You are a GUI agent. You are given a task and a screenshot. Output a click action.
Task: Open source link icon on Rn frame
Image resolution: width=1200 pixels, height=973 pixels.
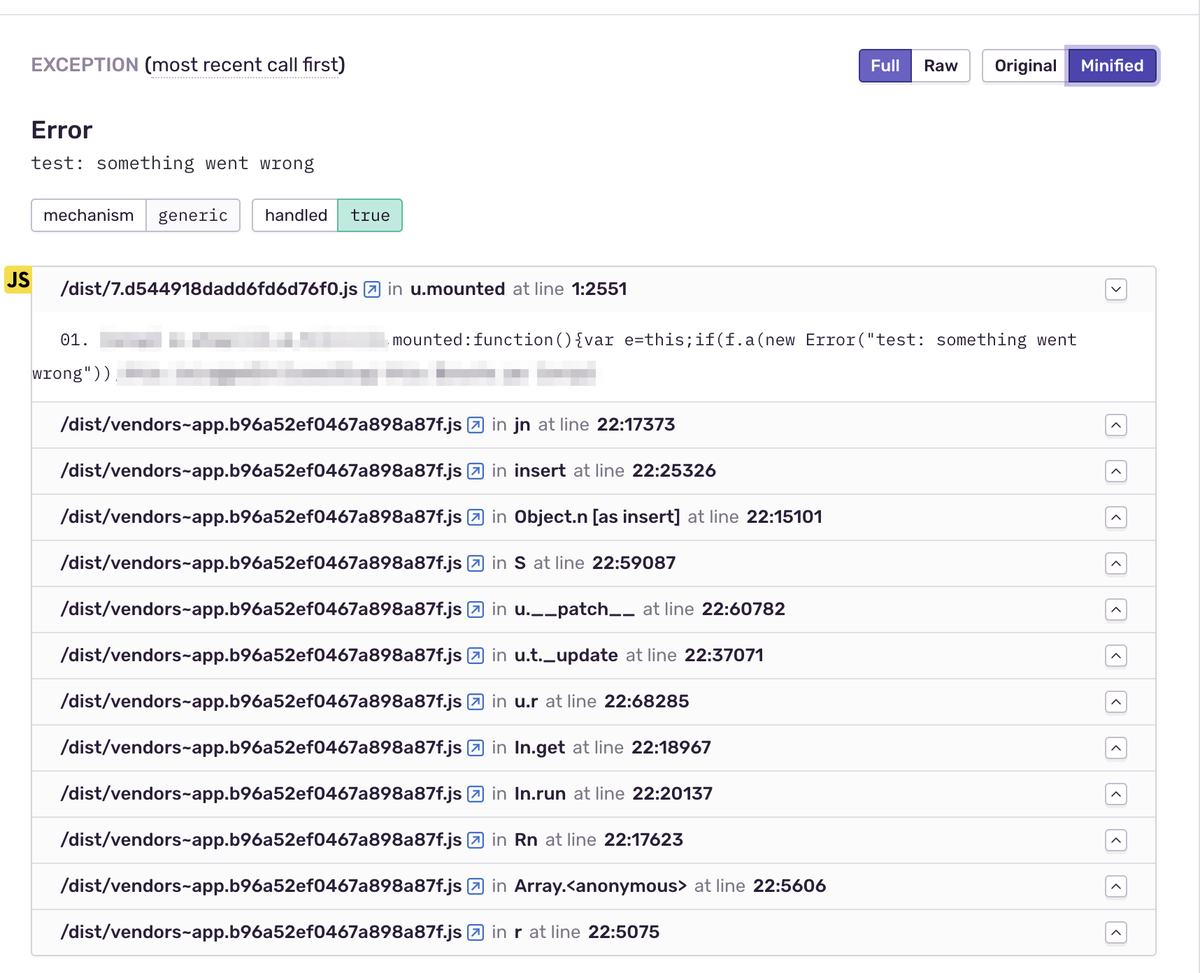point(476,840)
